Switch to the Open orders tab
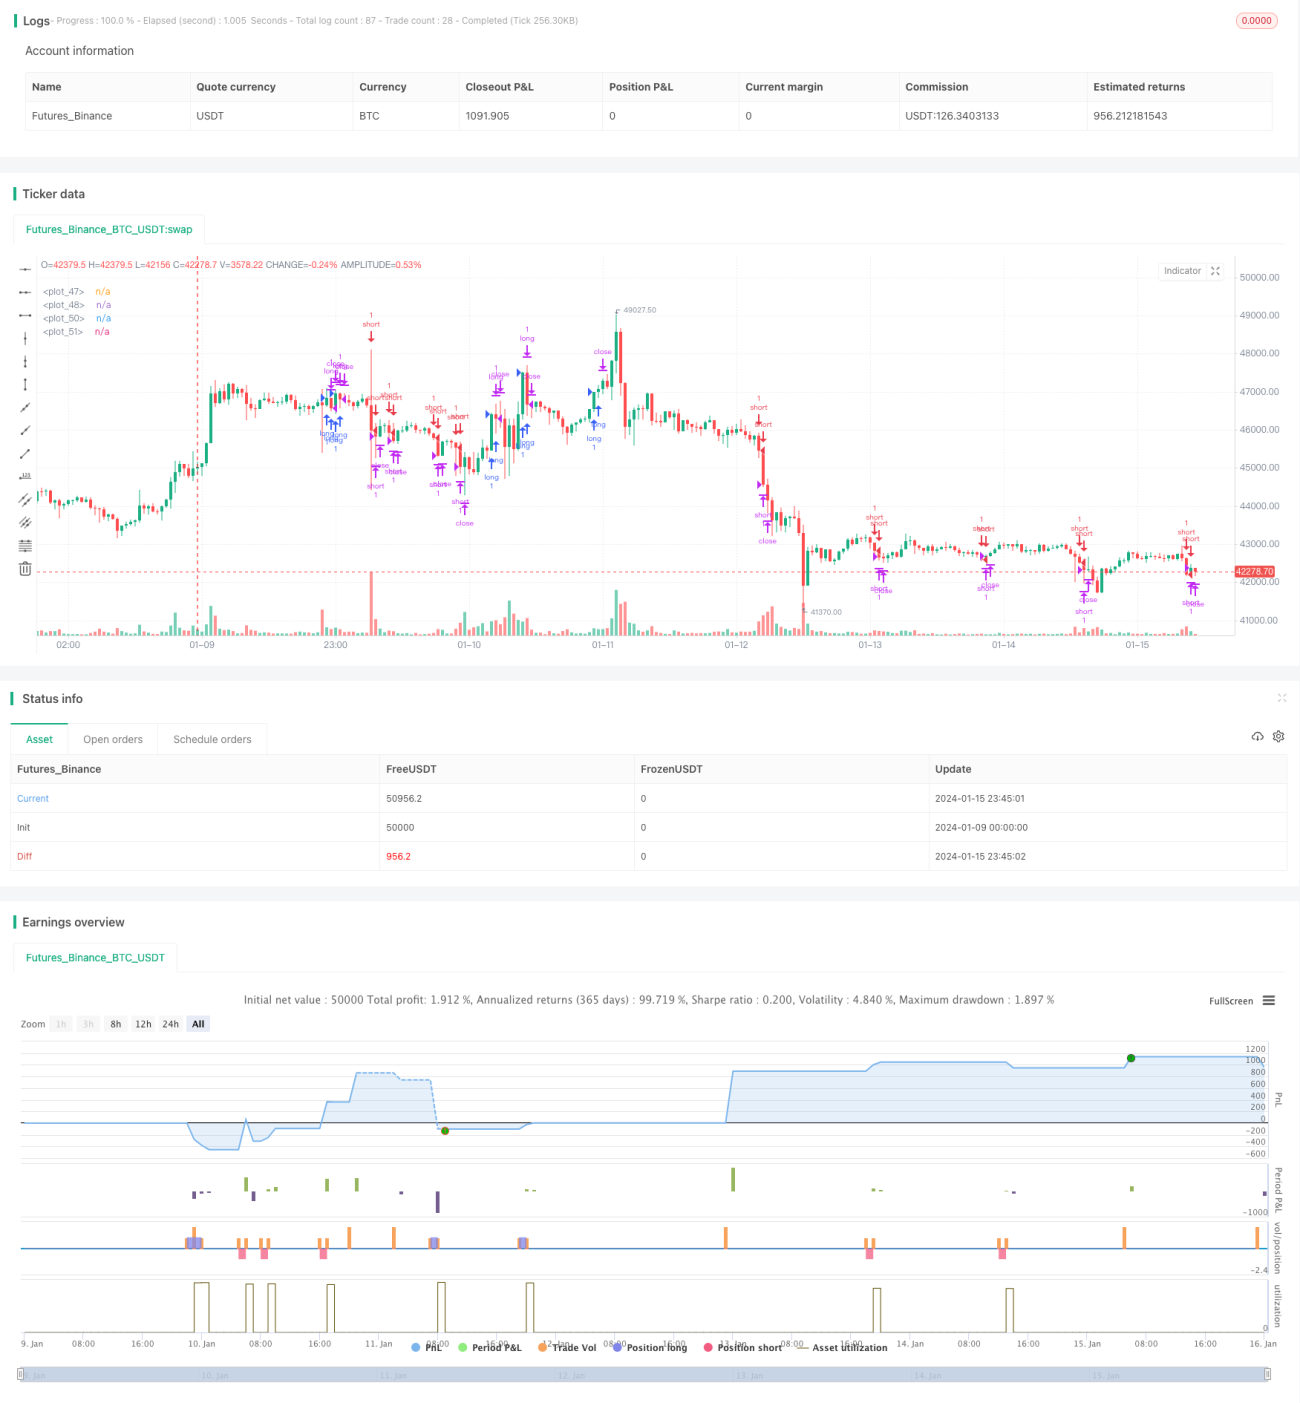 (113, 739)
